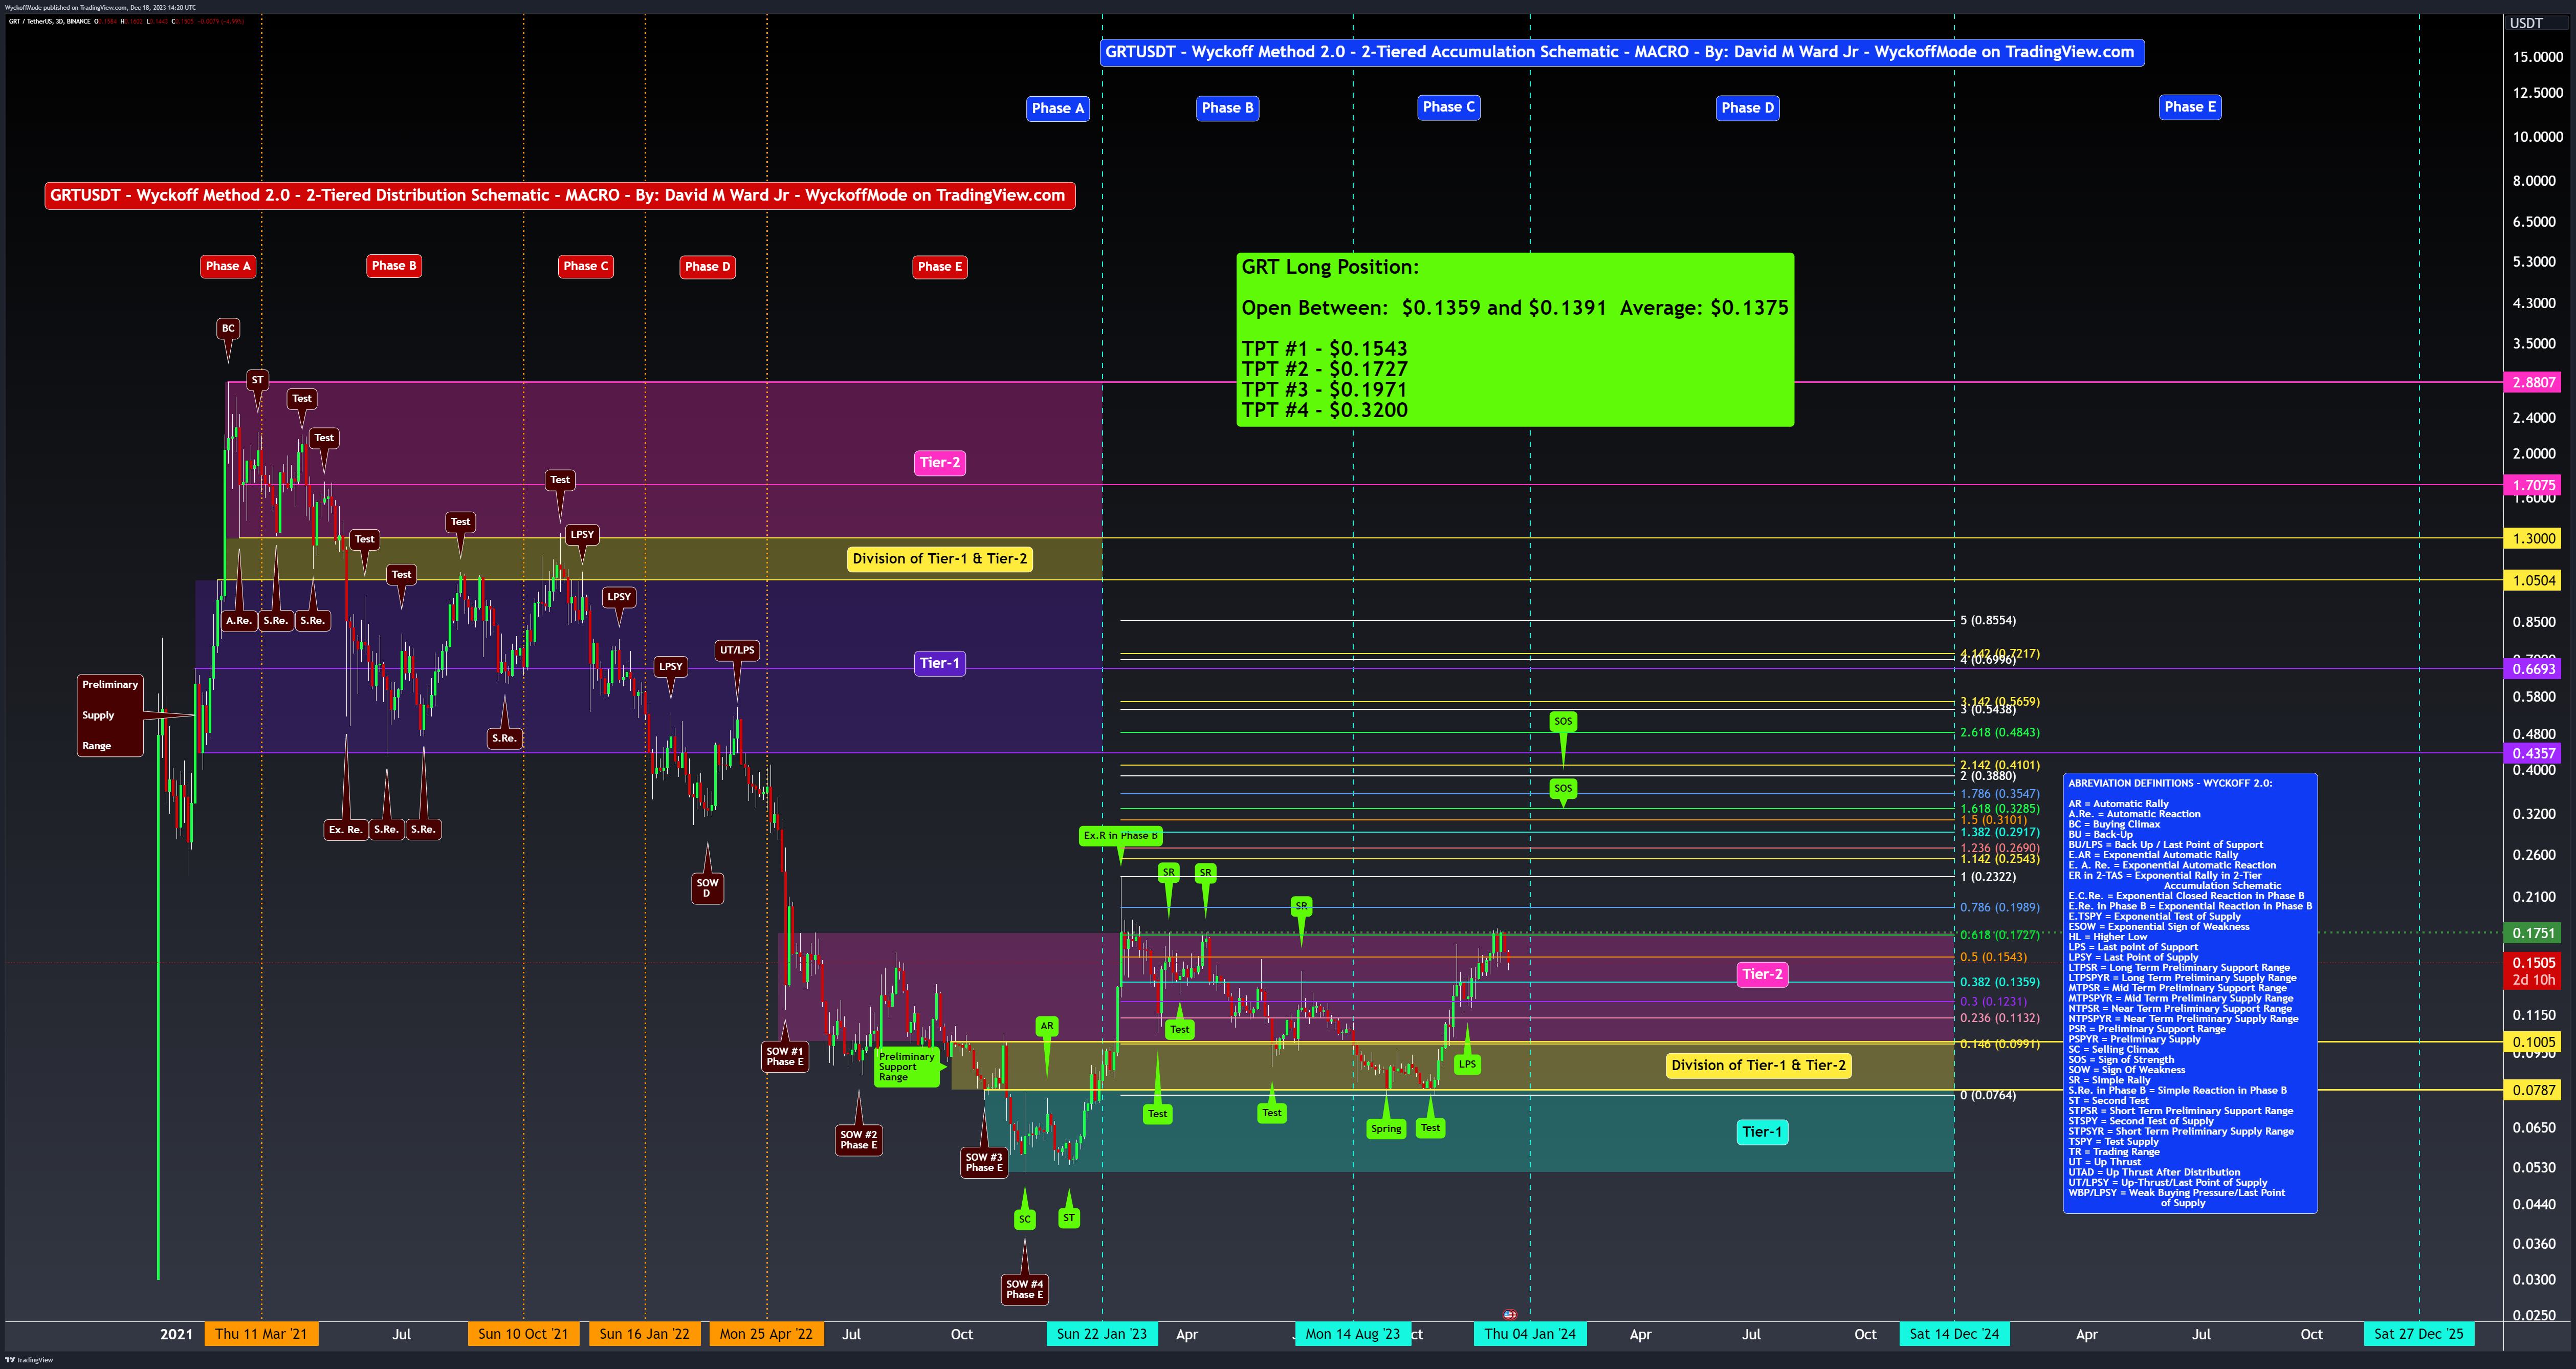Image resolution: width=2576 pixels, height=1369 pixels.
Task: Click the Preliminary Supply Range callout
Action: pos(110,715)
